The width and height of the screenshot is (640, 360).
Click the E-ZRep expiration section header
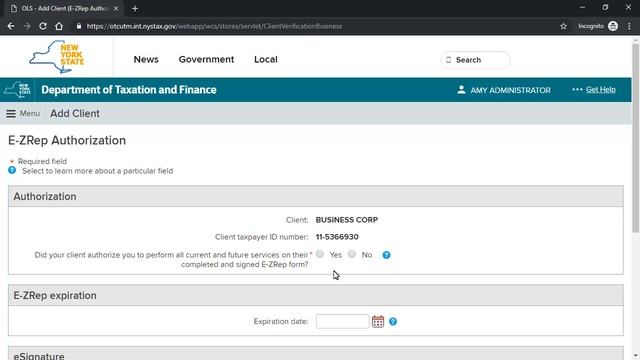[316, 295]
